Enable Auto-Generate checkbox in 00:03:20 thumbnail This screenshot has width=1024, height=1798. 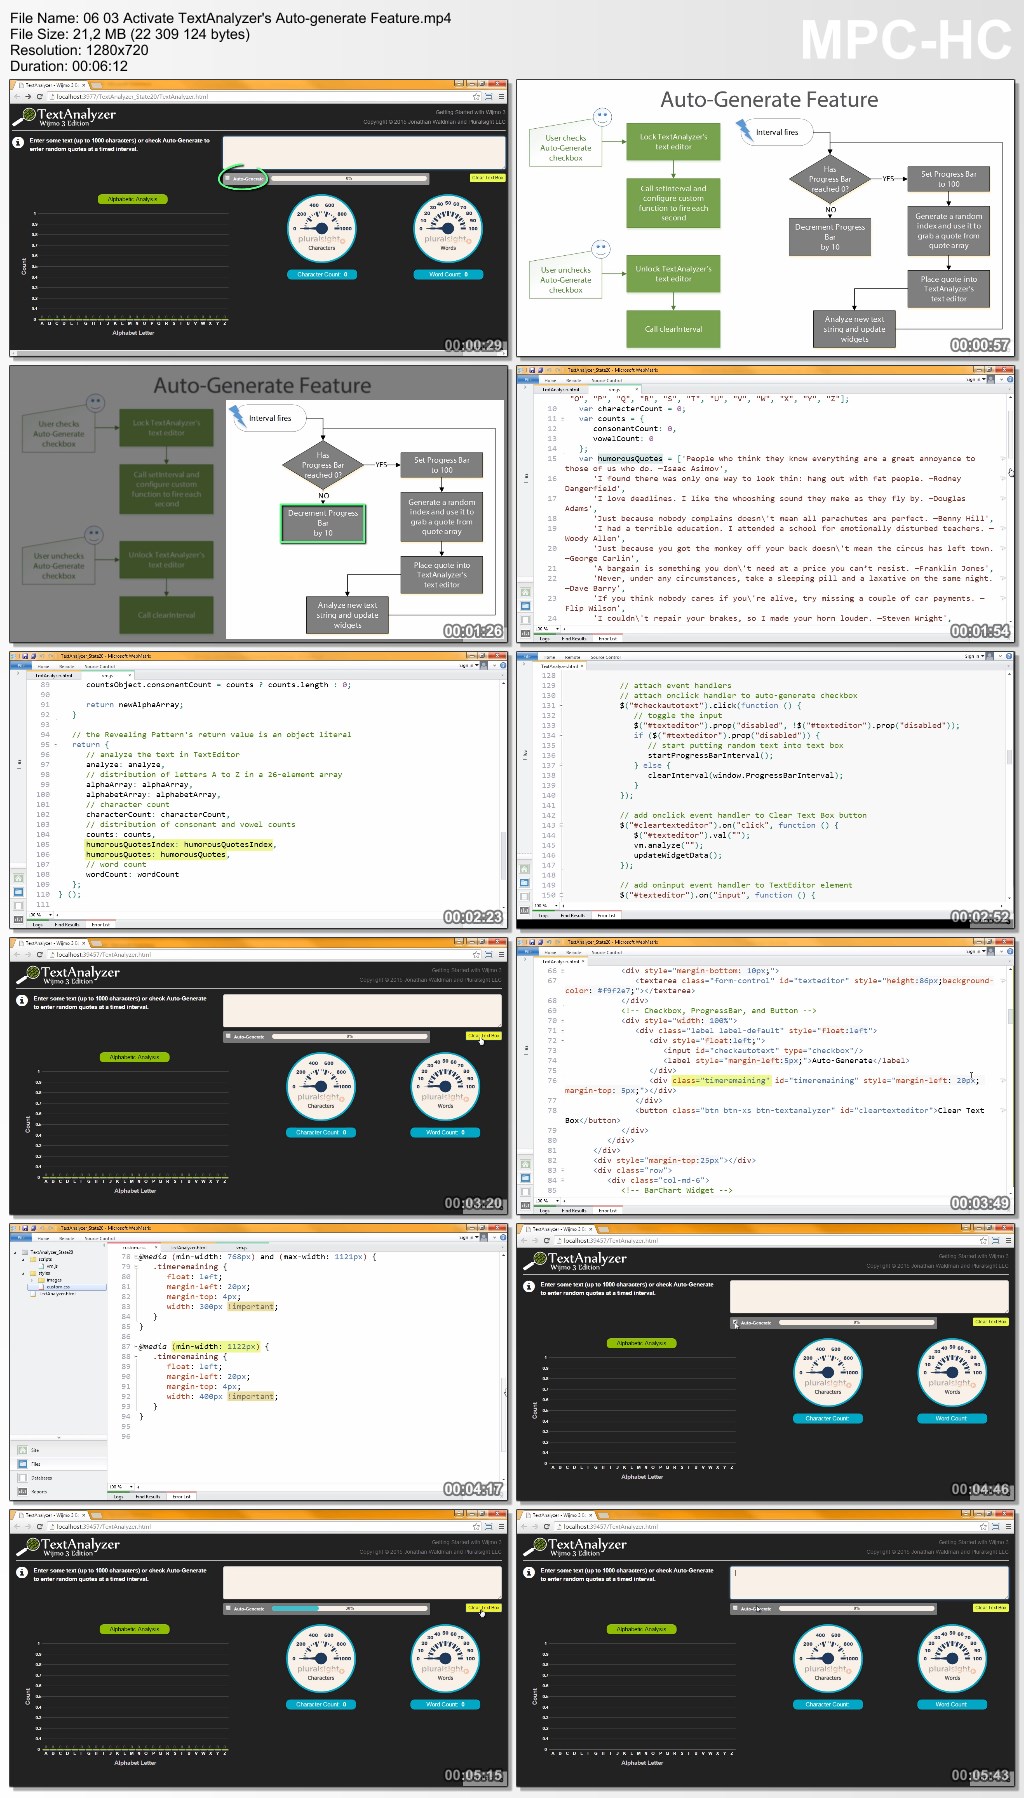[x=229, y=1036]
